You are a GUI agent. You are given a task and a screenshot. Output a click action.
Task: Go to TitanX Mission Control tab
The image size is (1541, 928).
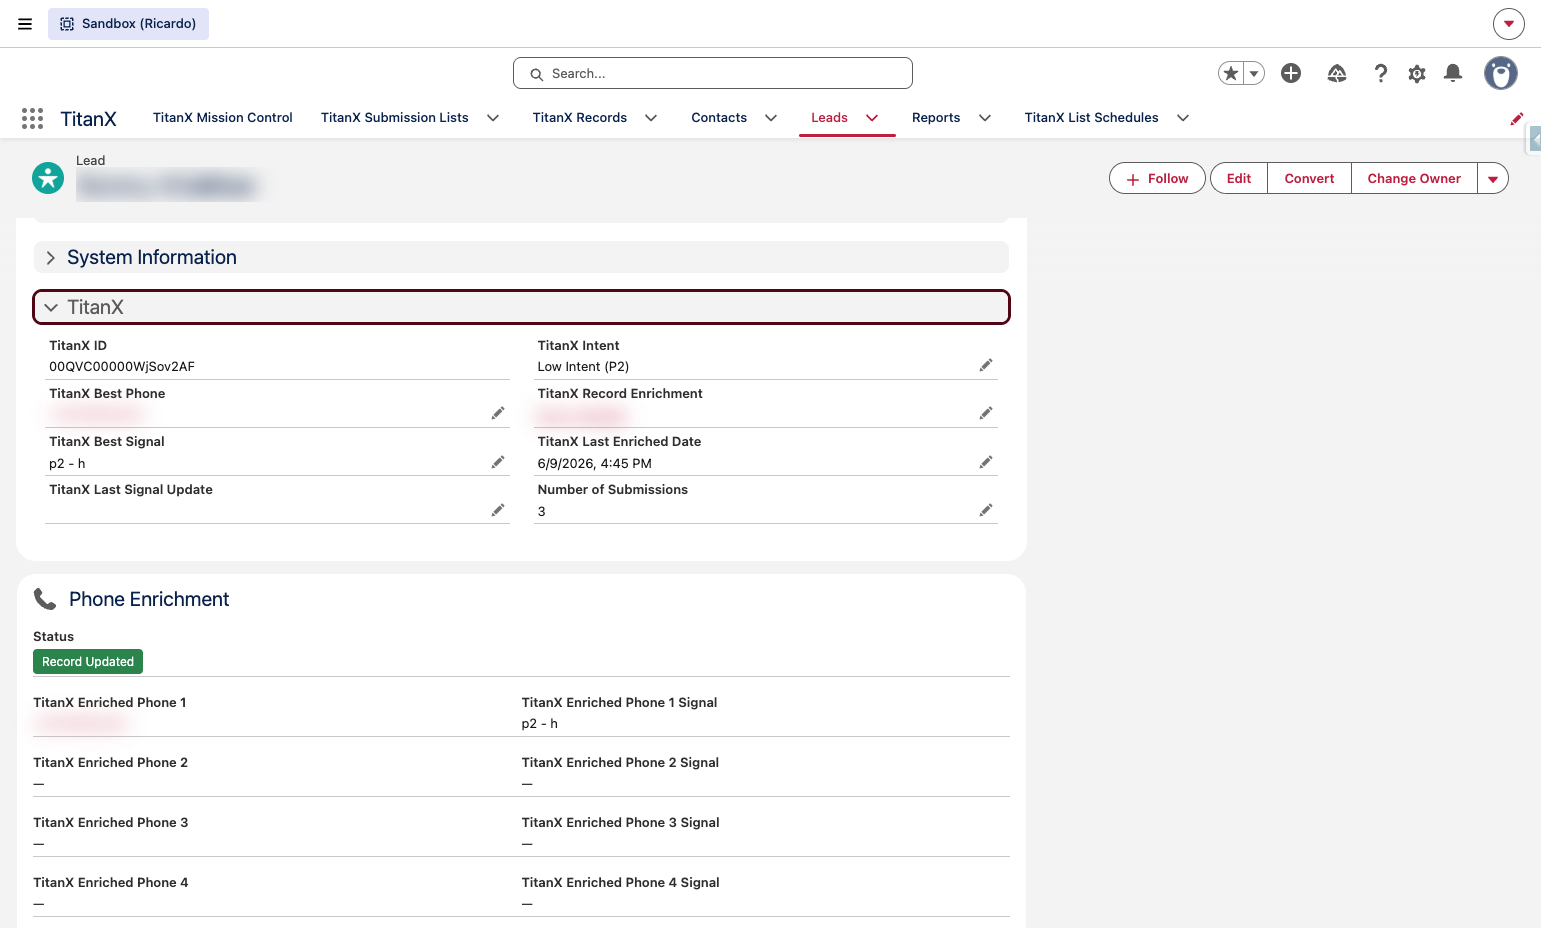coord(222,118)
